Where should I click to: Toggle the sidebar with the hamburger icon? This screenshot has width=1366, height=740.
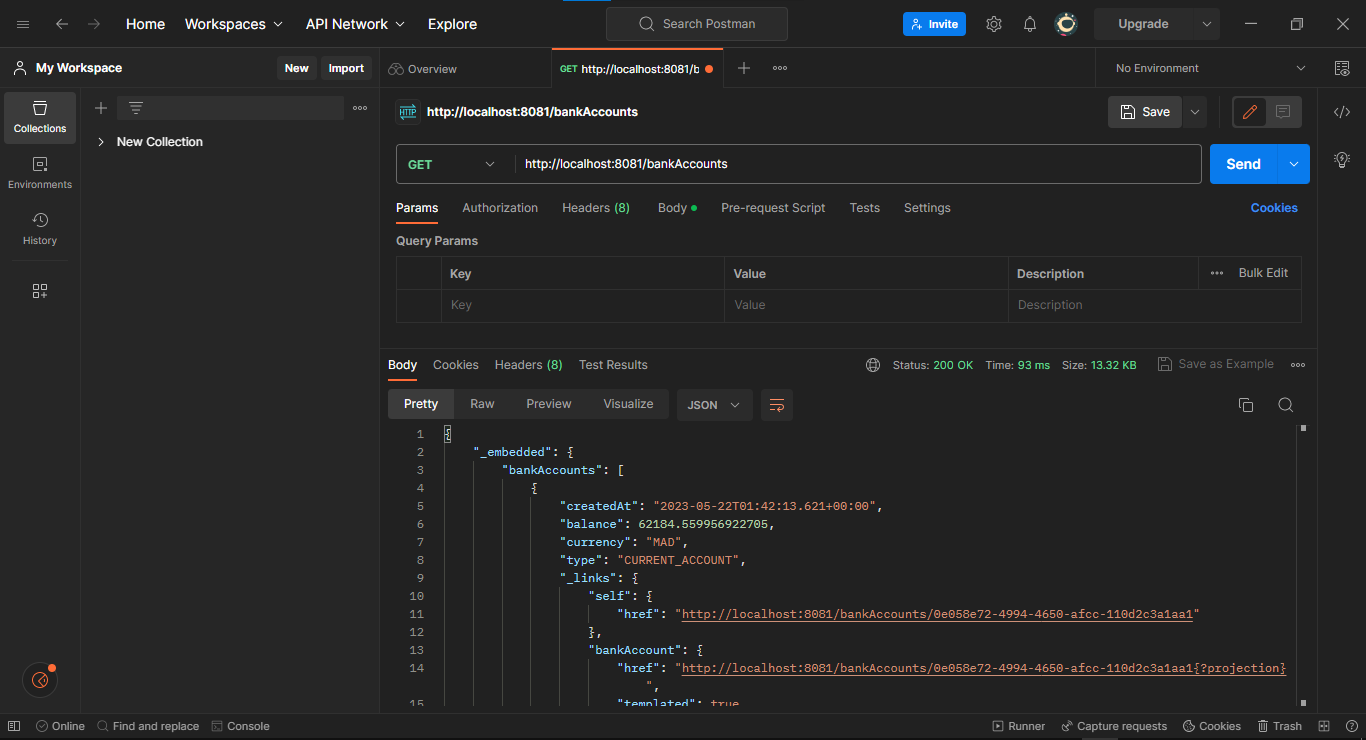tap(22, 23)
